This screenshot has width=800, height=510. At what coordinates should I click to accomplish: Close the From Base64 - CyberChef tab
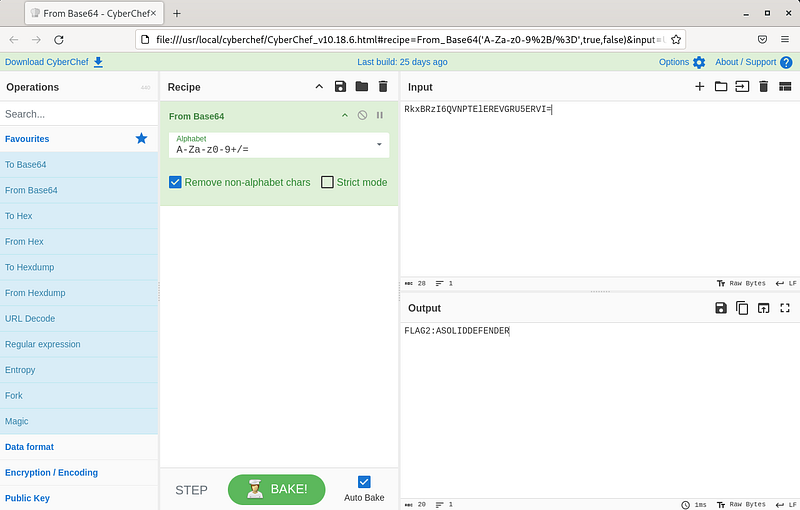[x=153, y=13]
